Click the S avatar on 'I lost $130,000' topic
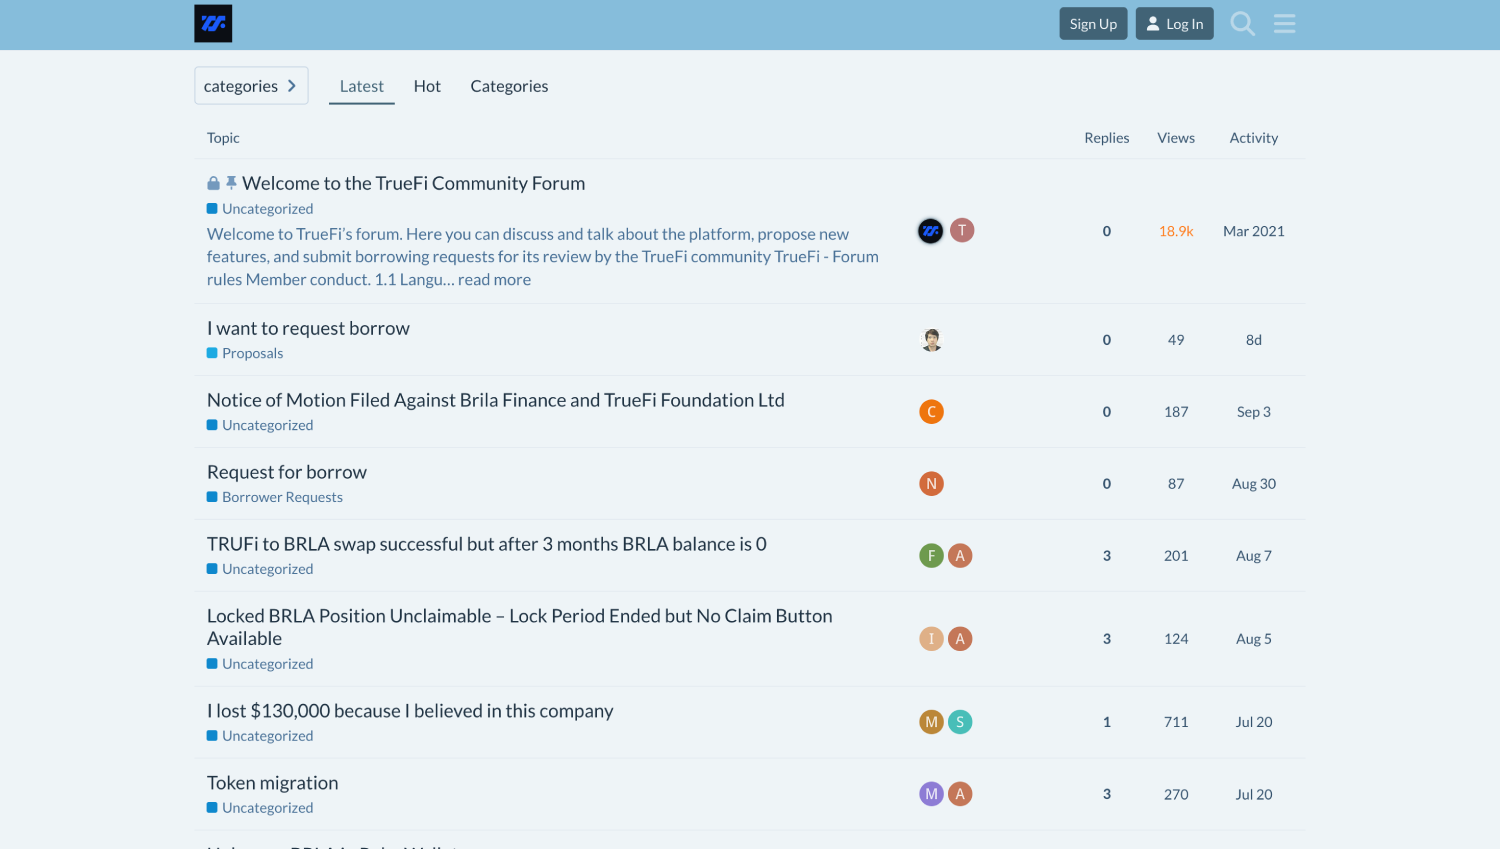Viewport: 1500px width, 849px height. (960, 722)
